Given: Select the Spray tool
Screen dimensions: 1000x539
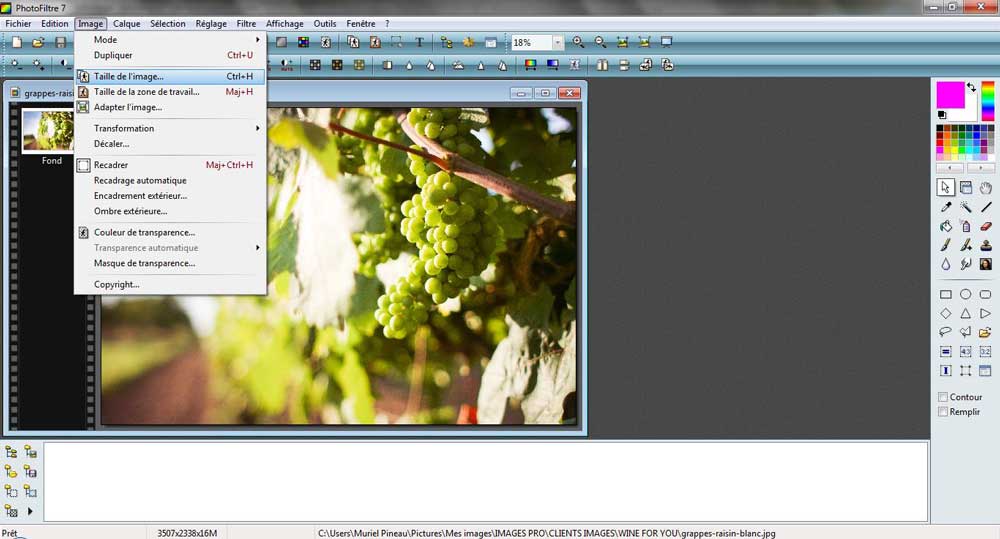Looking at the screenshot, I should point(966,226).
